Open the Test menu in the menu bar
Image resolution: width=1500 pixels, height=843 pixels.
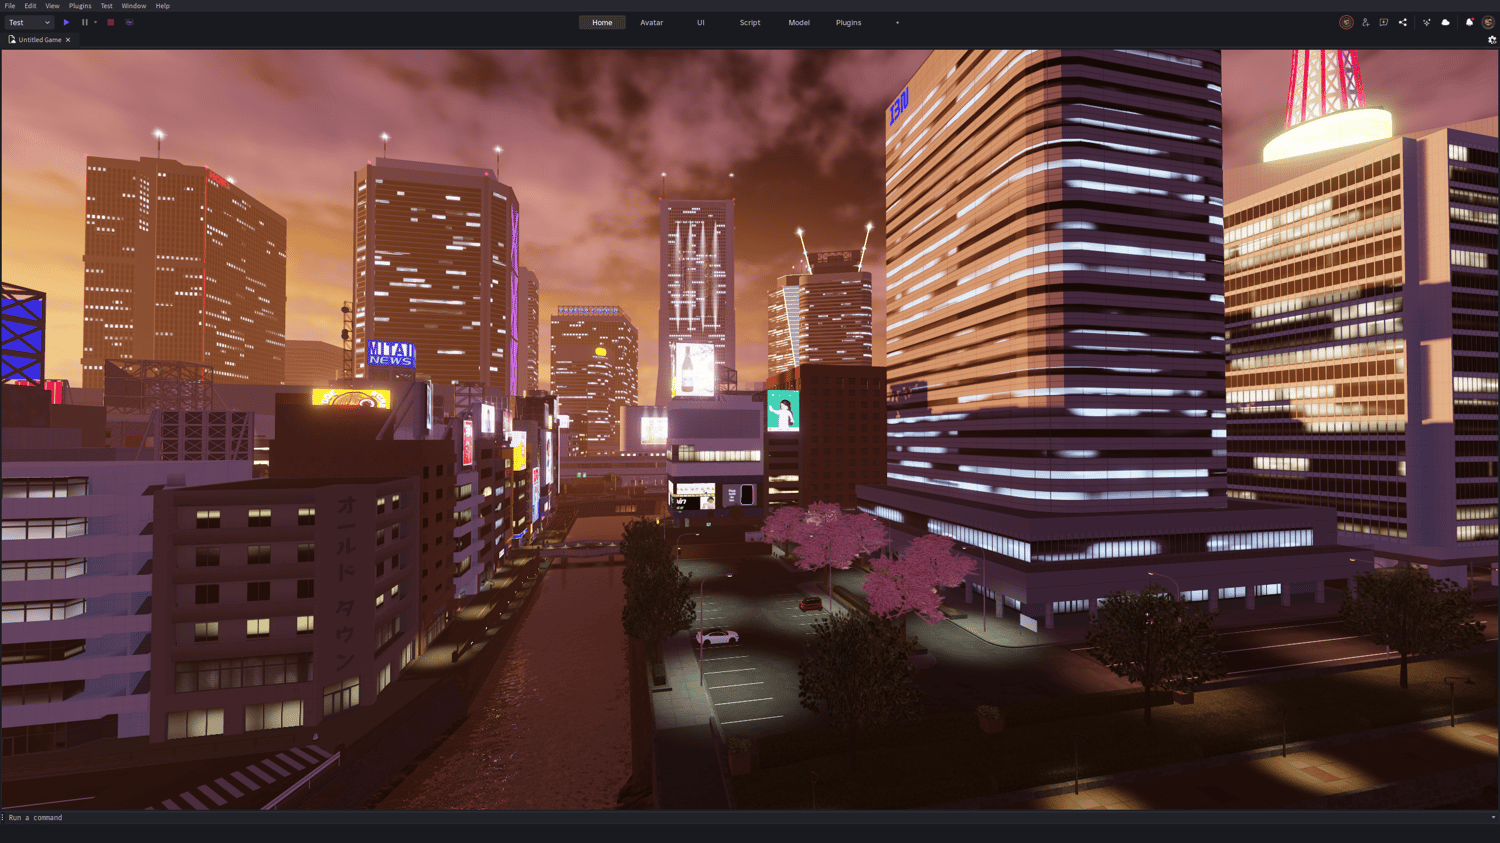click(x=106, y=6)
